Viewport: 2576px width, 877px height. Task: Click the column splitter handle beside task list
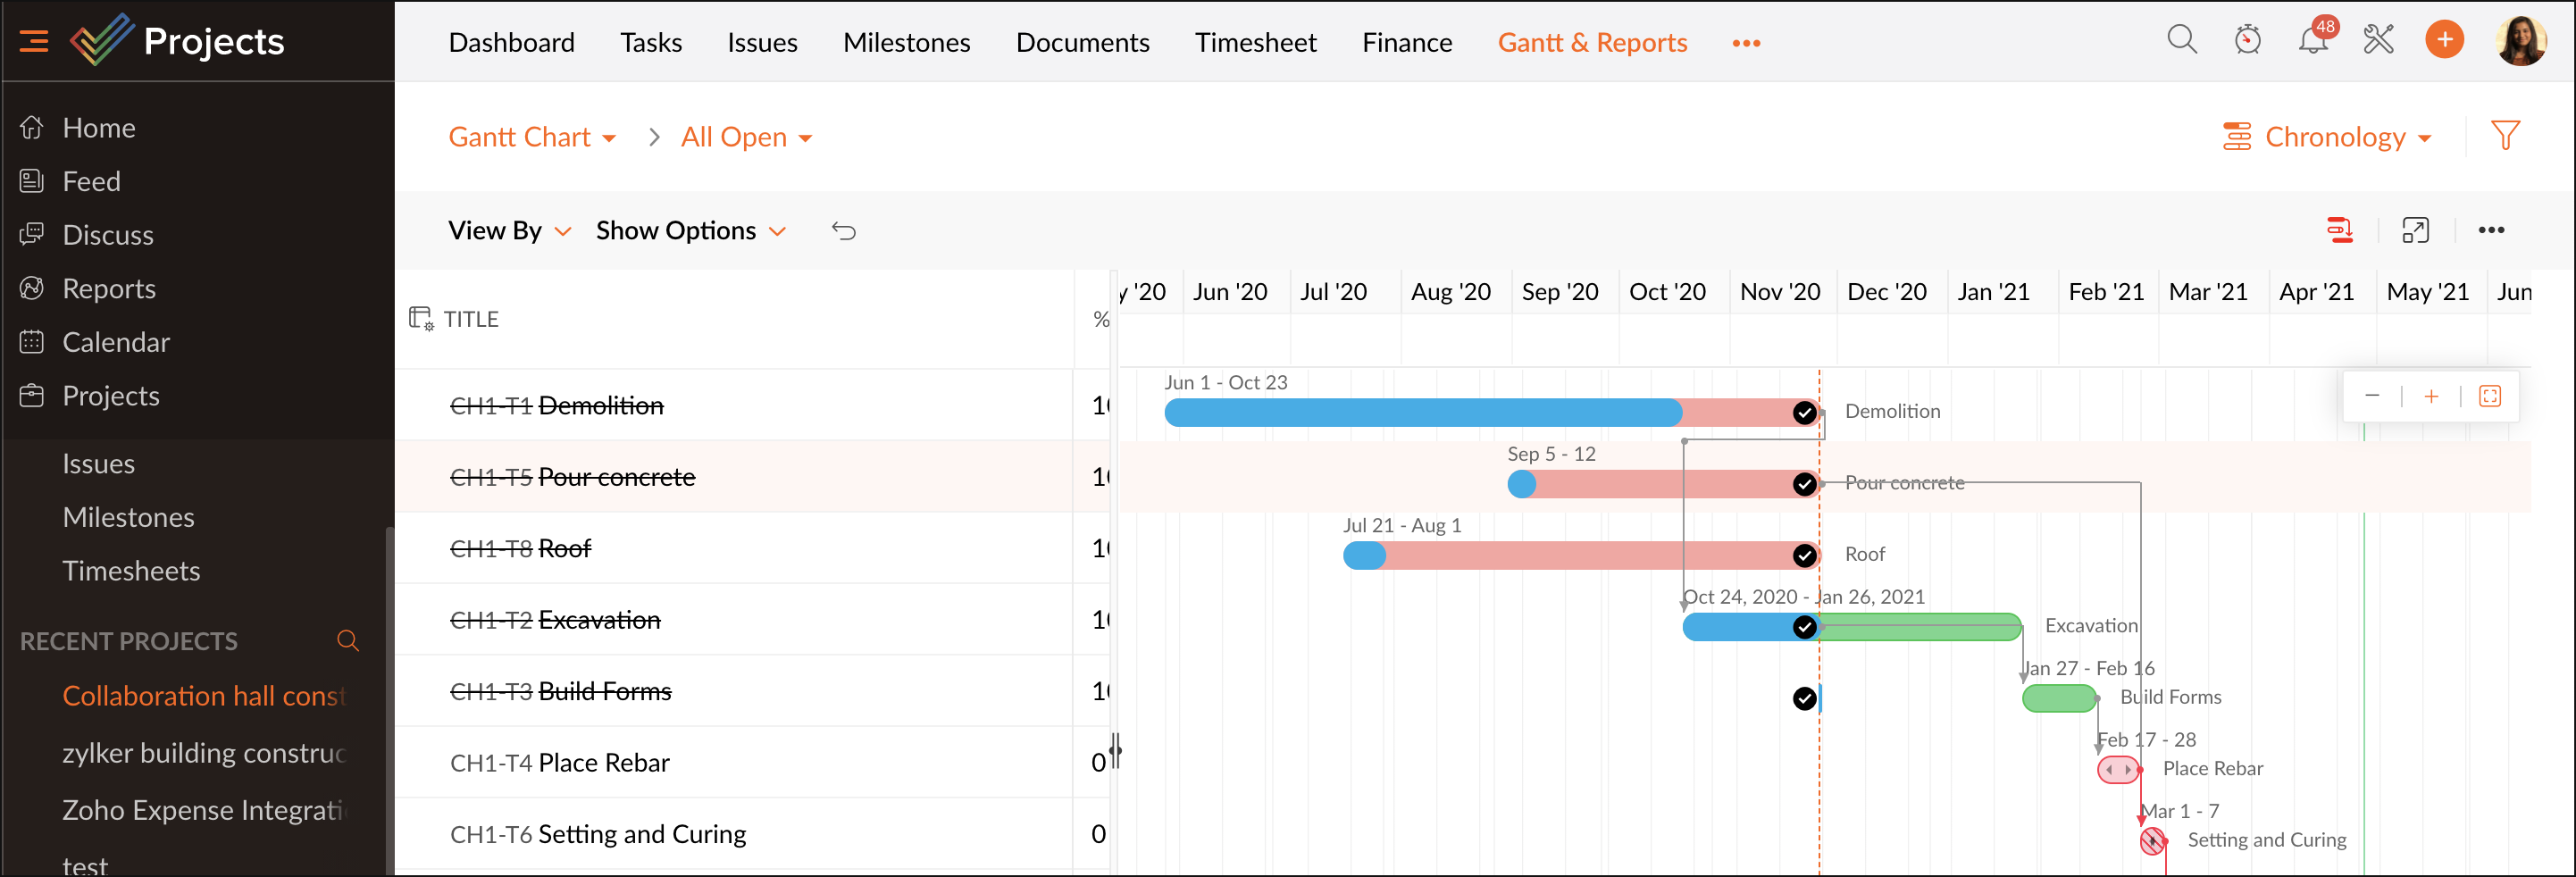point(1115,750)
